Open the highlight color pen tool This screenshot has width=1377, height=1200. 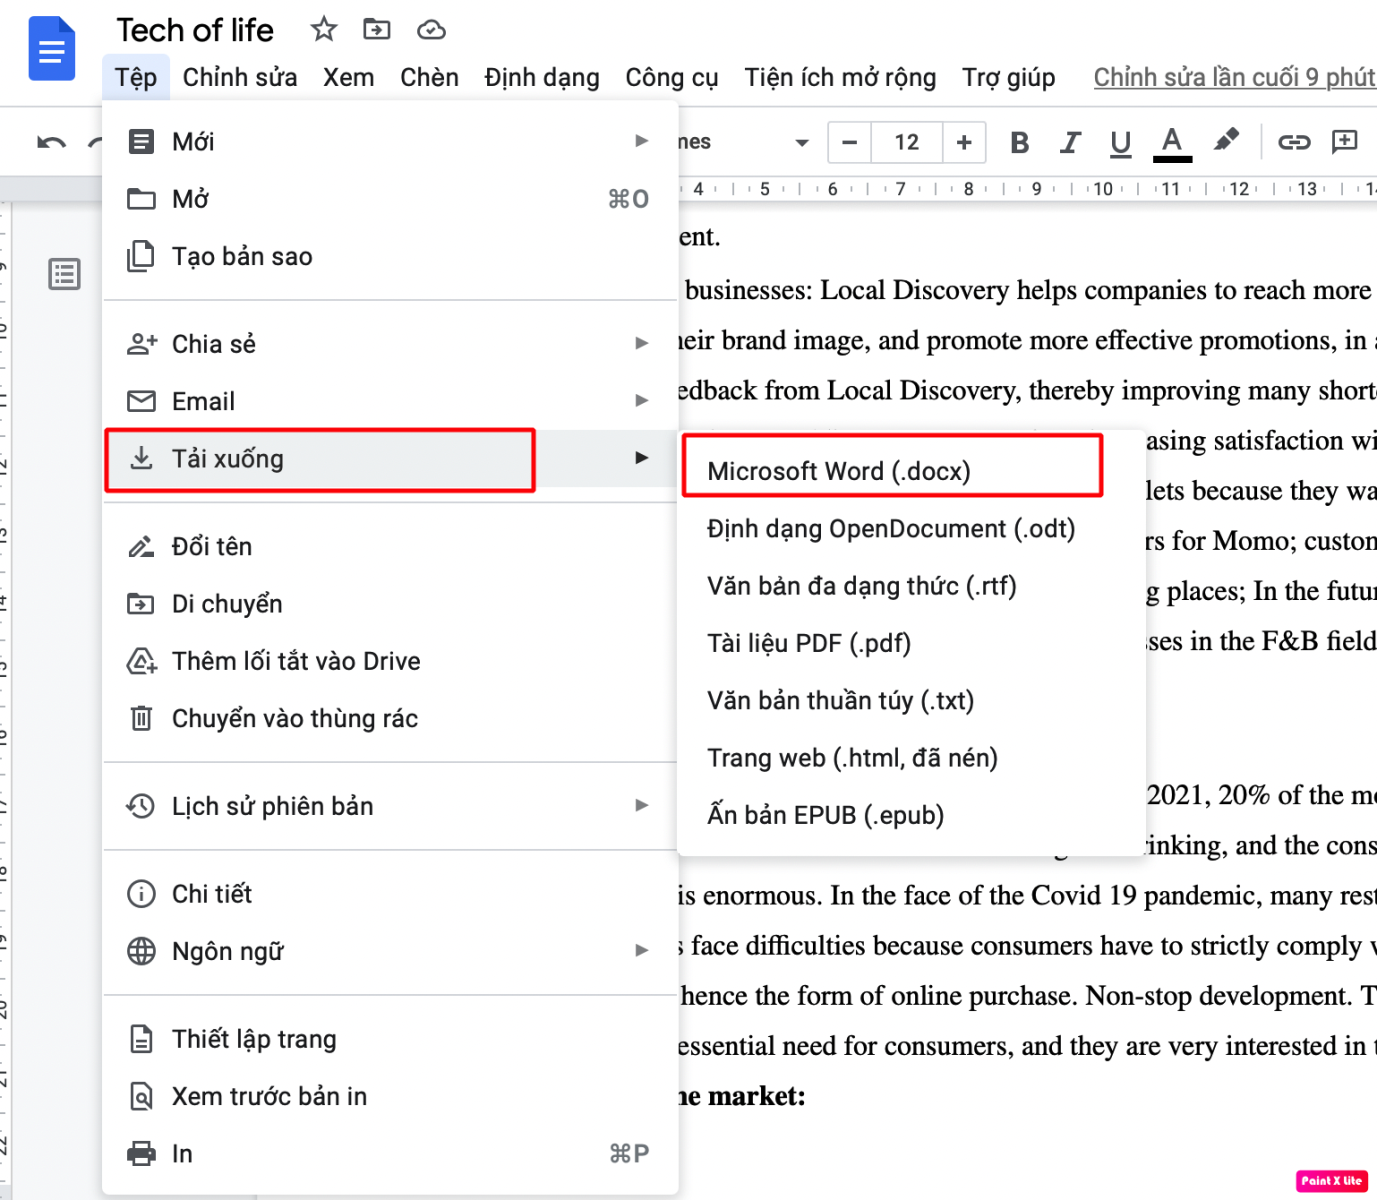click(x=1226, y=141)
